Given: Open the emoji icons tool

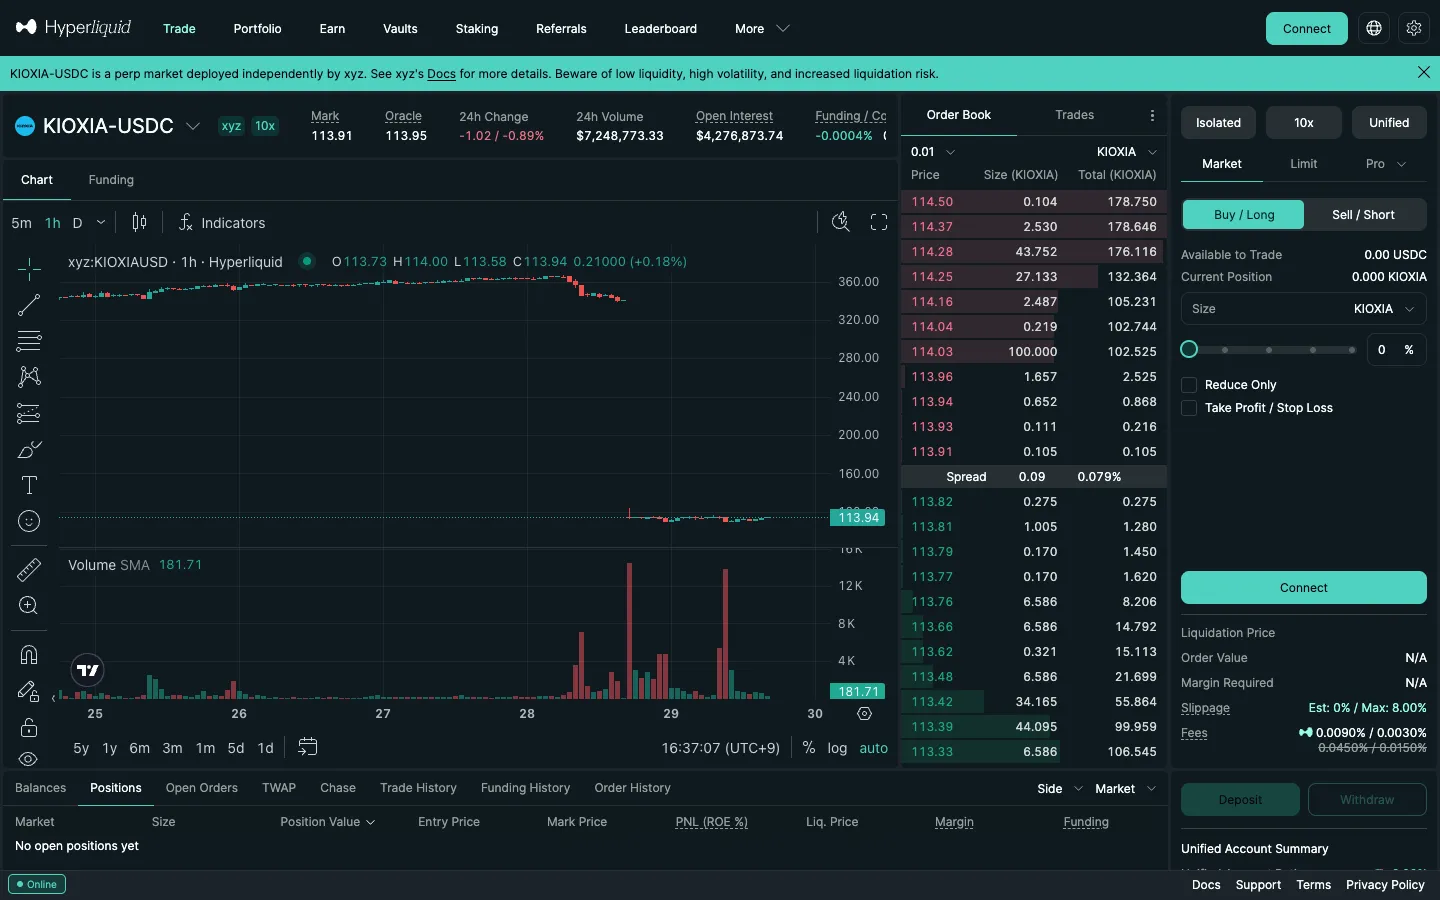Looking at the screenshot, I should pos(29,521).
